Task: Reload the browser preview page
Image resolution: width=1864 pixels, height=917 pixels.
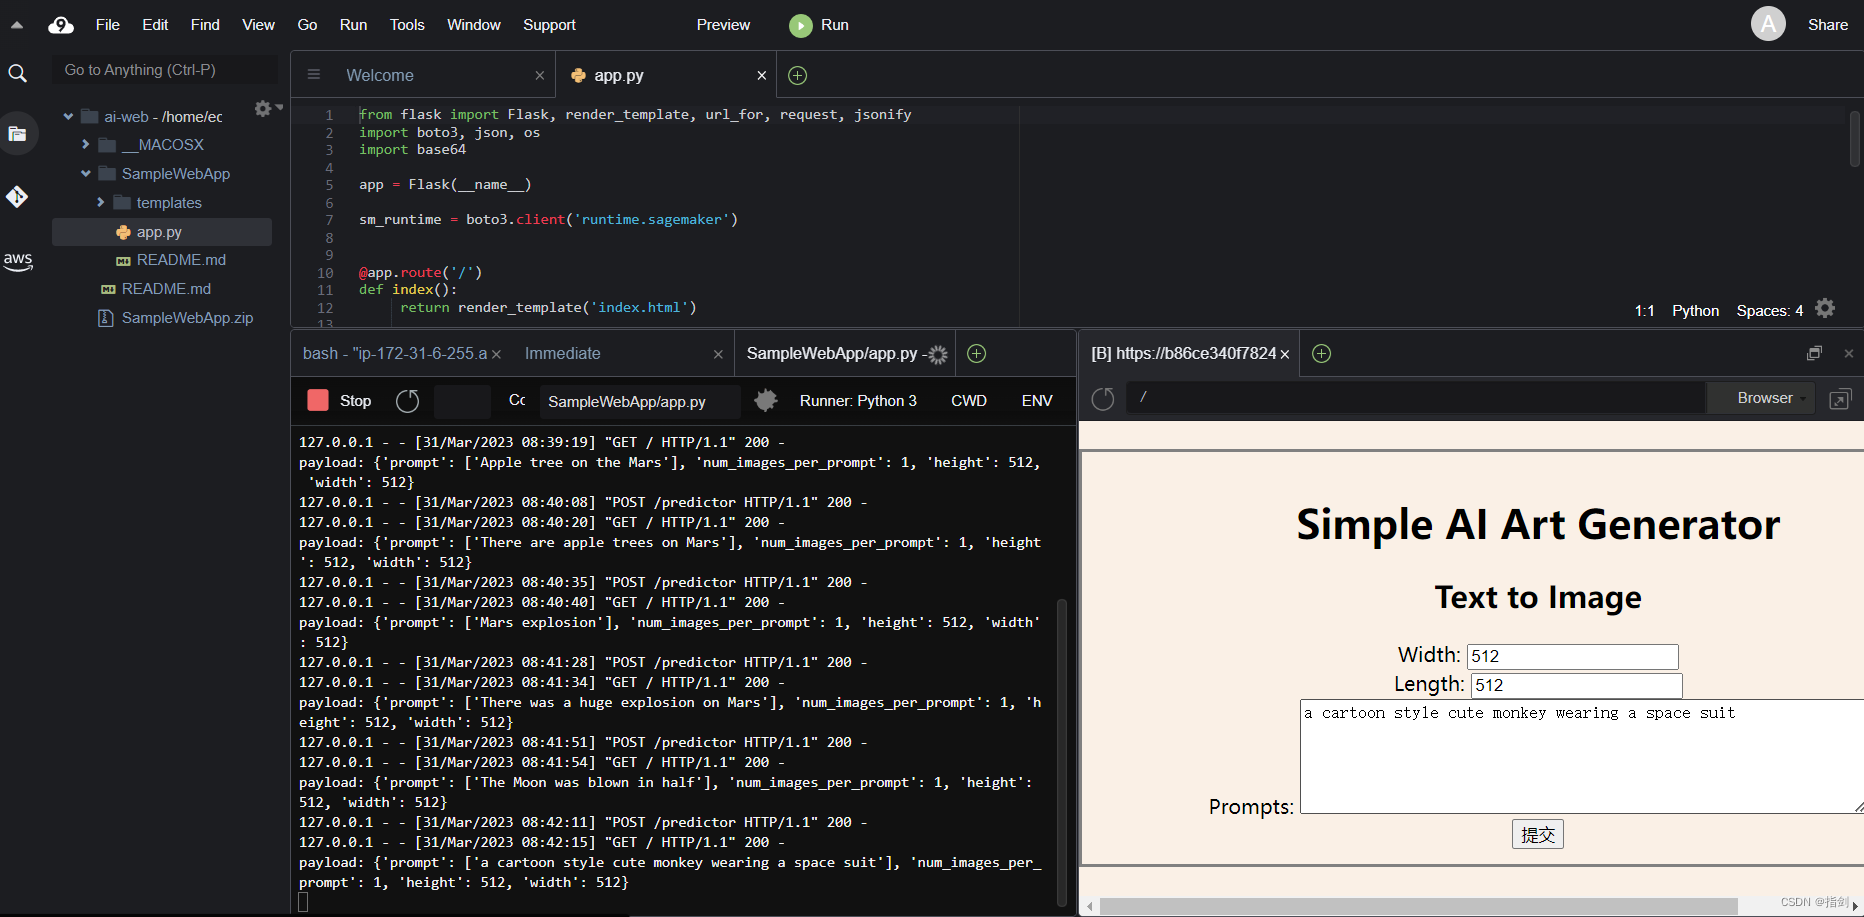Action: 1103,399
